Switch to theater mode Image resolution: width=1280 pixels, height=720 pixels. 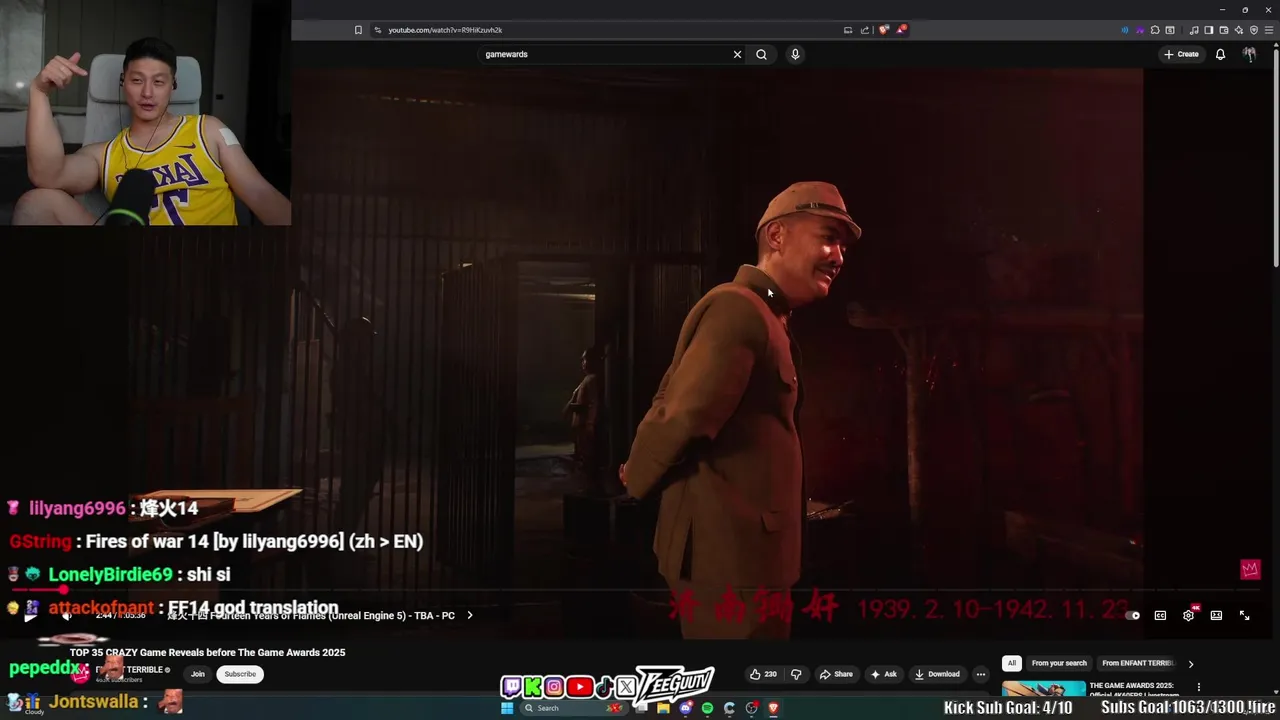[x=1216, y=615]
